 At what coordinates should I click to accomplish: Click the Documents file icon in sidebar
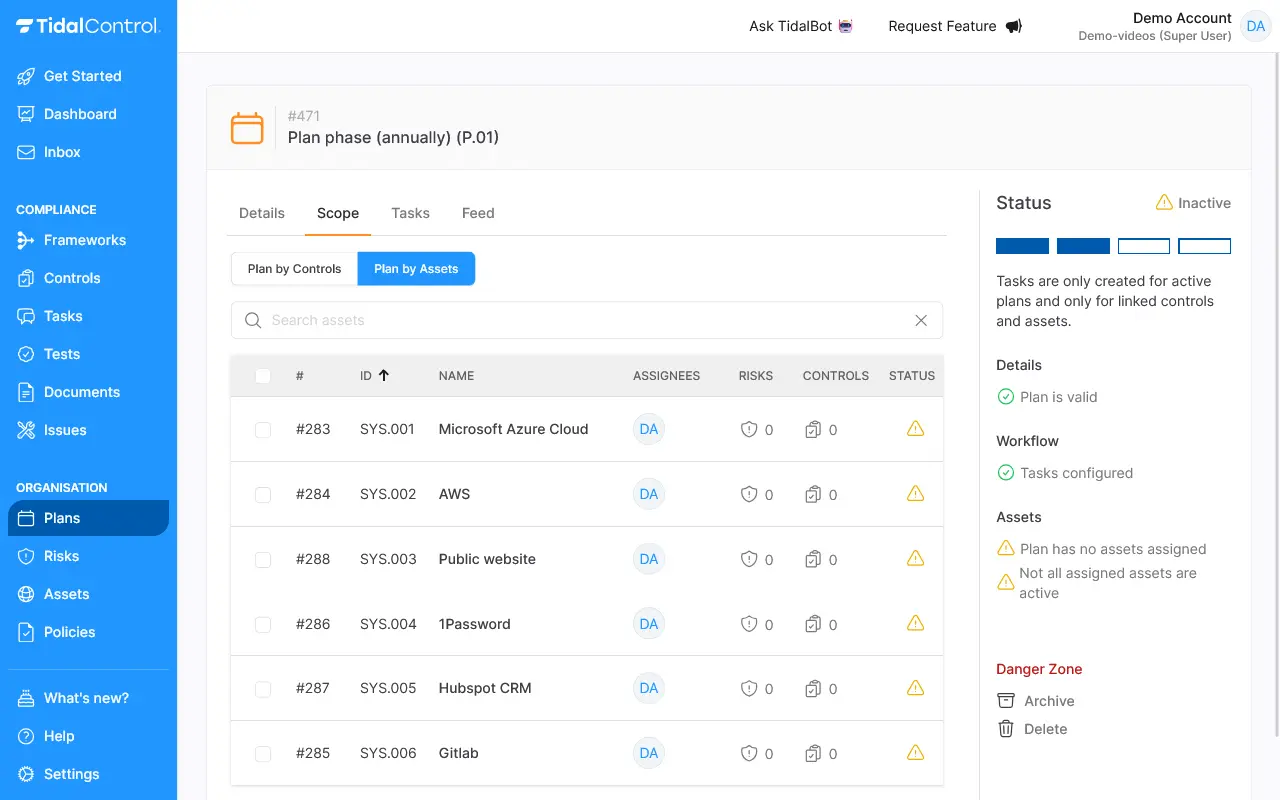coord(26,392)
